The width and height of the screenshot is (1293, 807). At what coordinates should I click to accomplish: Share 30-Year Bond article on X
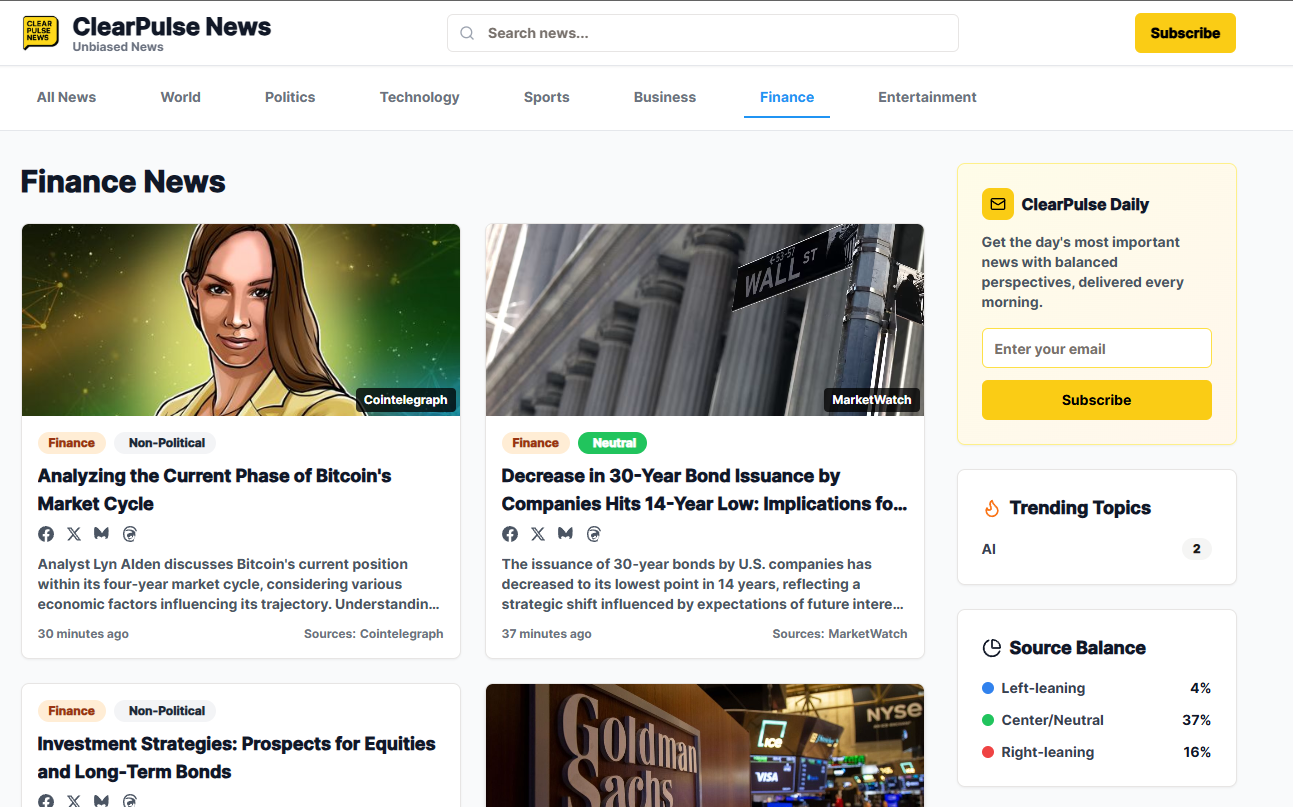538,534
